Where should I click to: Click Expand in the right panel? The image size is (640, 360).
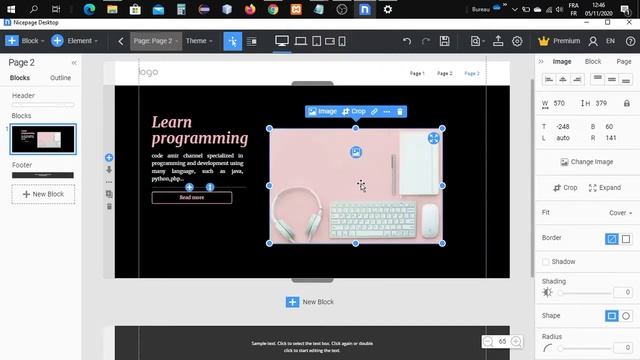coord(604,188)
